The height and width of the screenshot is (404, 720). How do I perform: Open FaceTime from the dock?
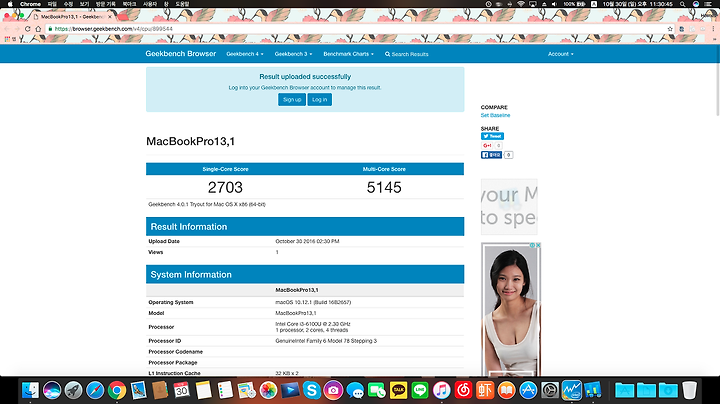pos(377,390)
